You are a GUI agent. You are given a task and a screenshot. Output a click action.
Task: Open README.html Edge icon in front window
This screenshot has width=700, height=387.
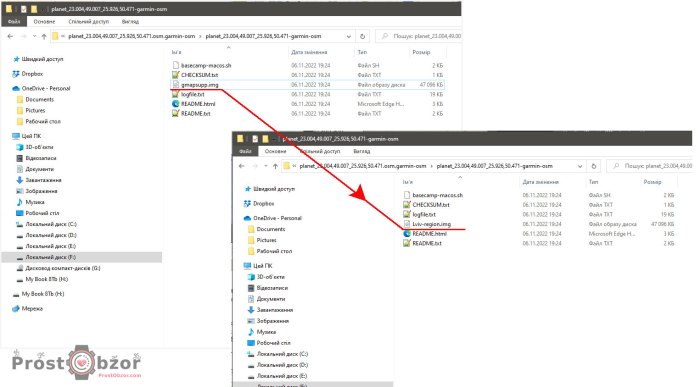point(407,233)
